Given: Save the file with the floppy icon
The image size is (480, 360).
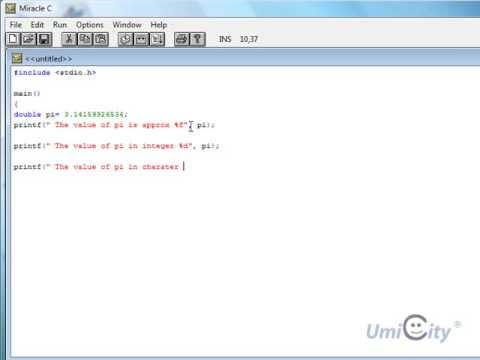Looking at the screenshot, I should coord(44,39).
